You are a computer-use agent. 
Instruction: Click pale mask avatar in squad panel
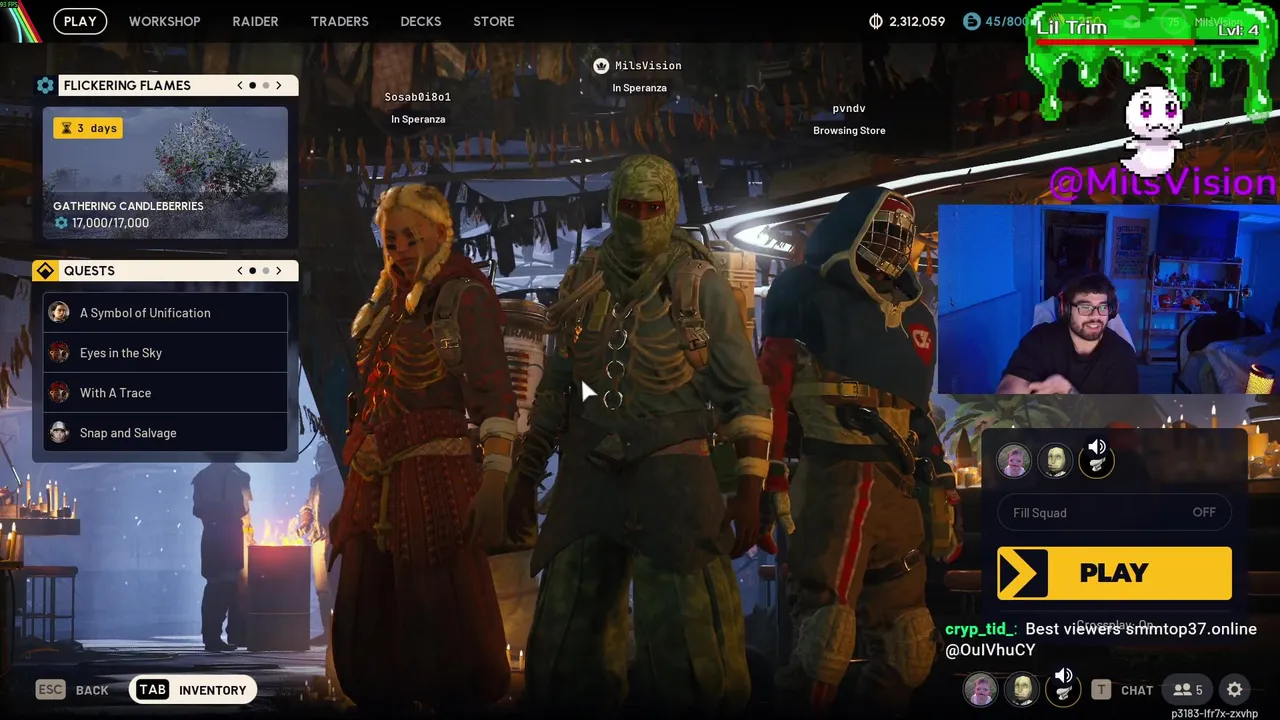coord(1055,461)
